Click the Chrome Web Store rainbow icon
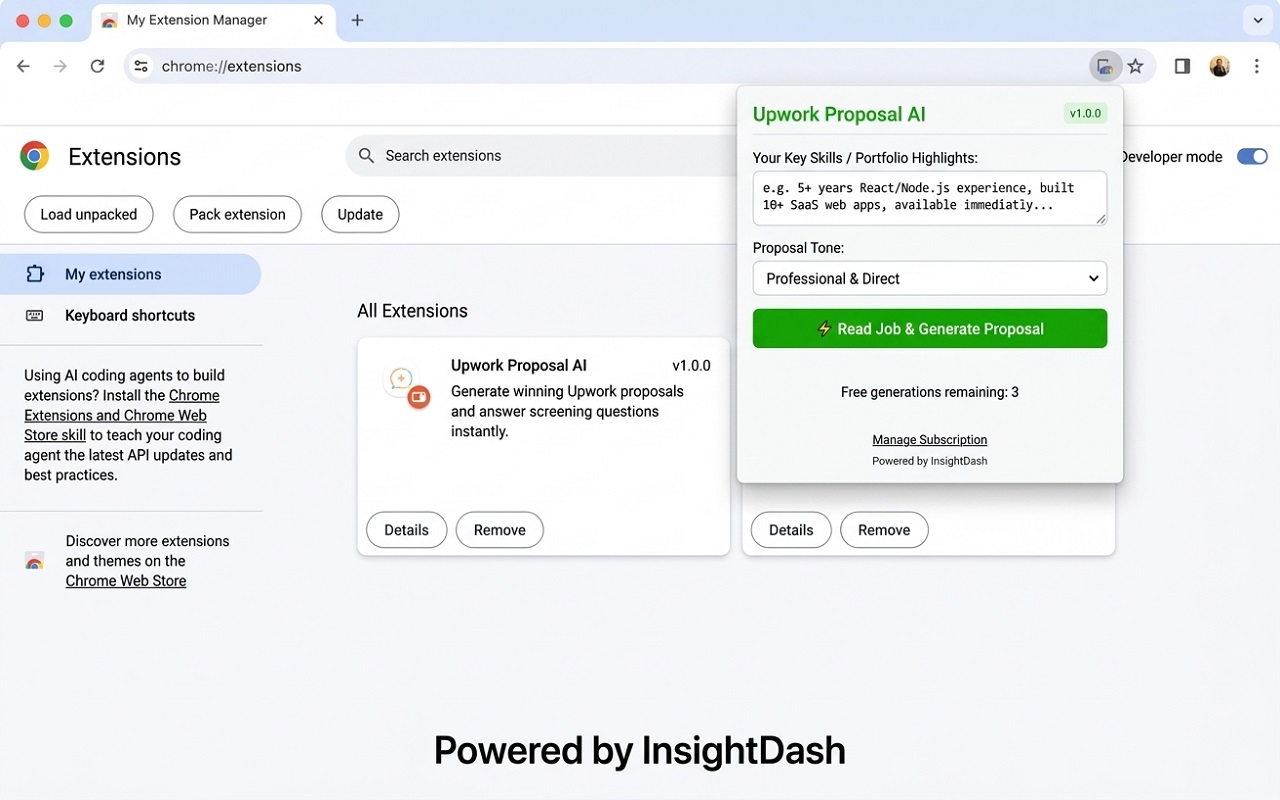Viewport: 1280px width, 800px height. [35, 561]
